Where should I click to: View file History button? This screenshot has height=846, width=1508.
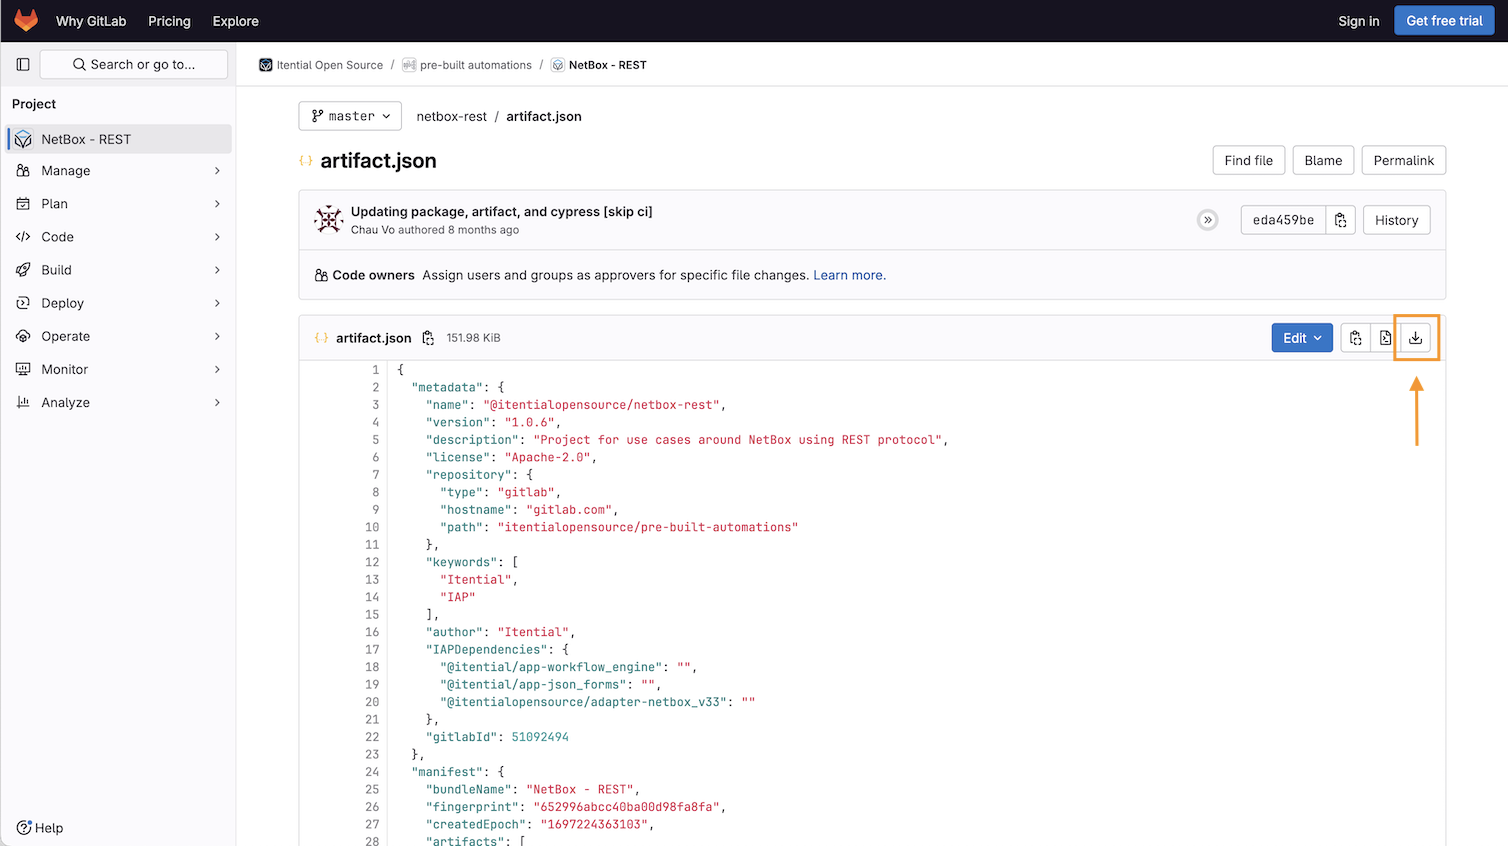click(x=1396, y=220)
